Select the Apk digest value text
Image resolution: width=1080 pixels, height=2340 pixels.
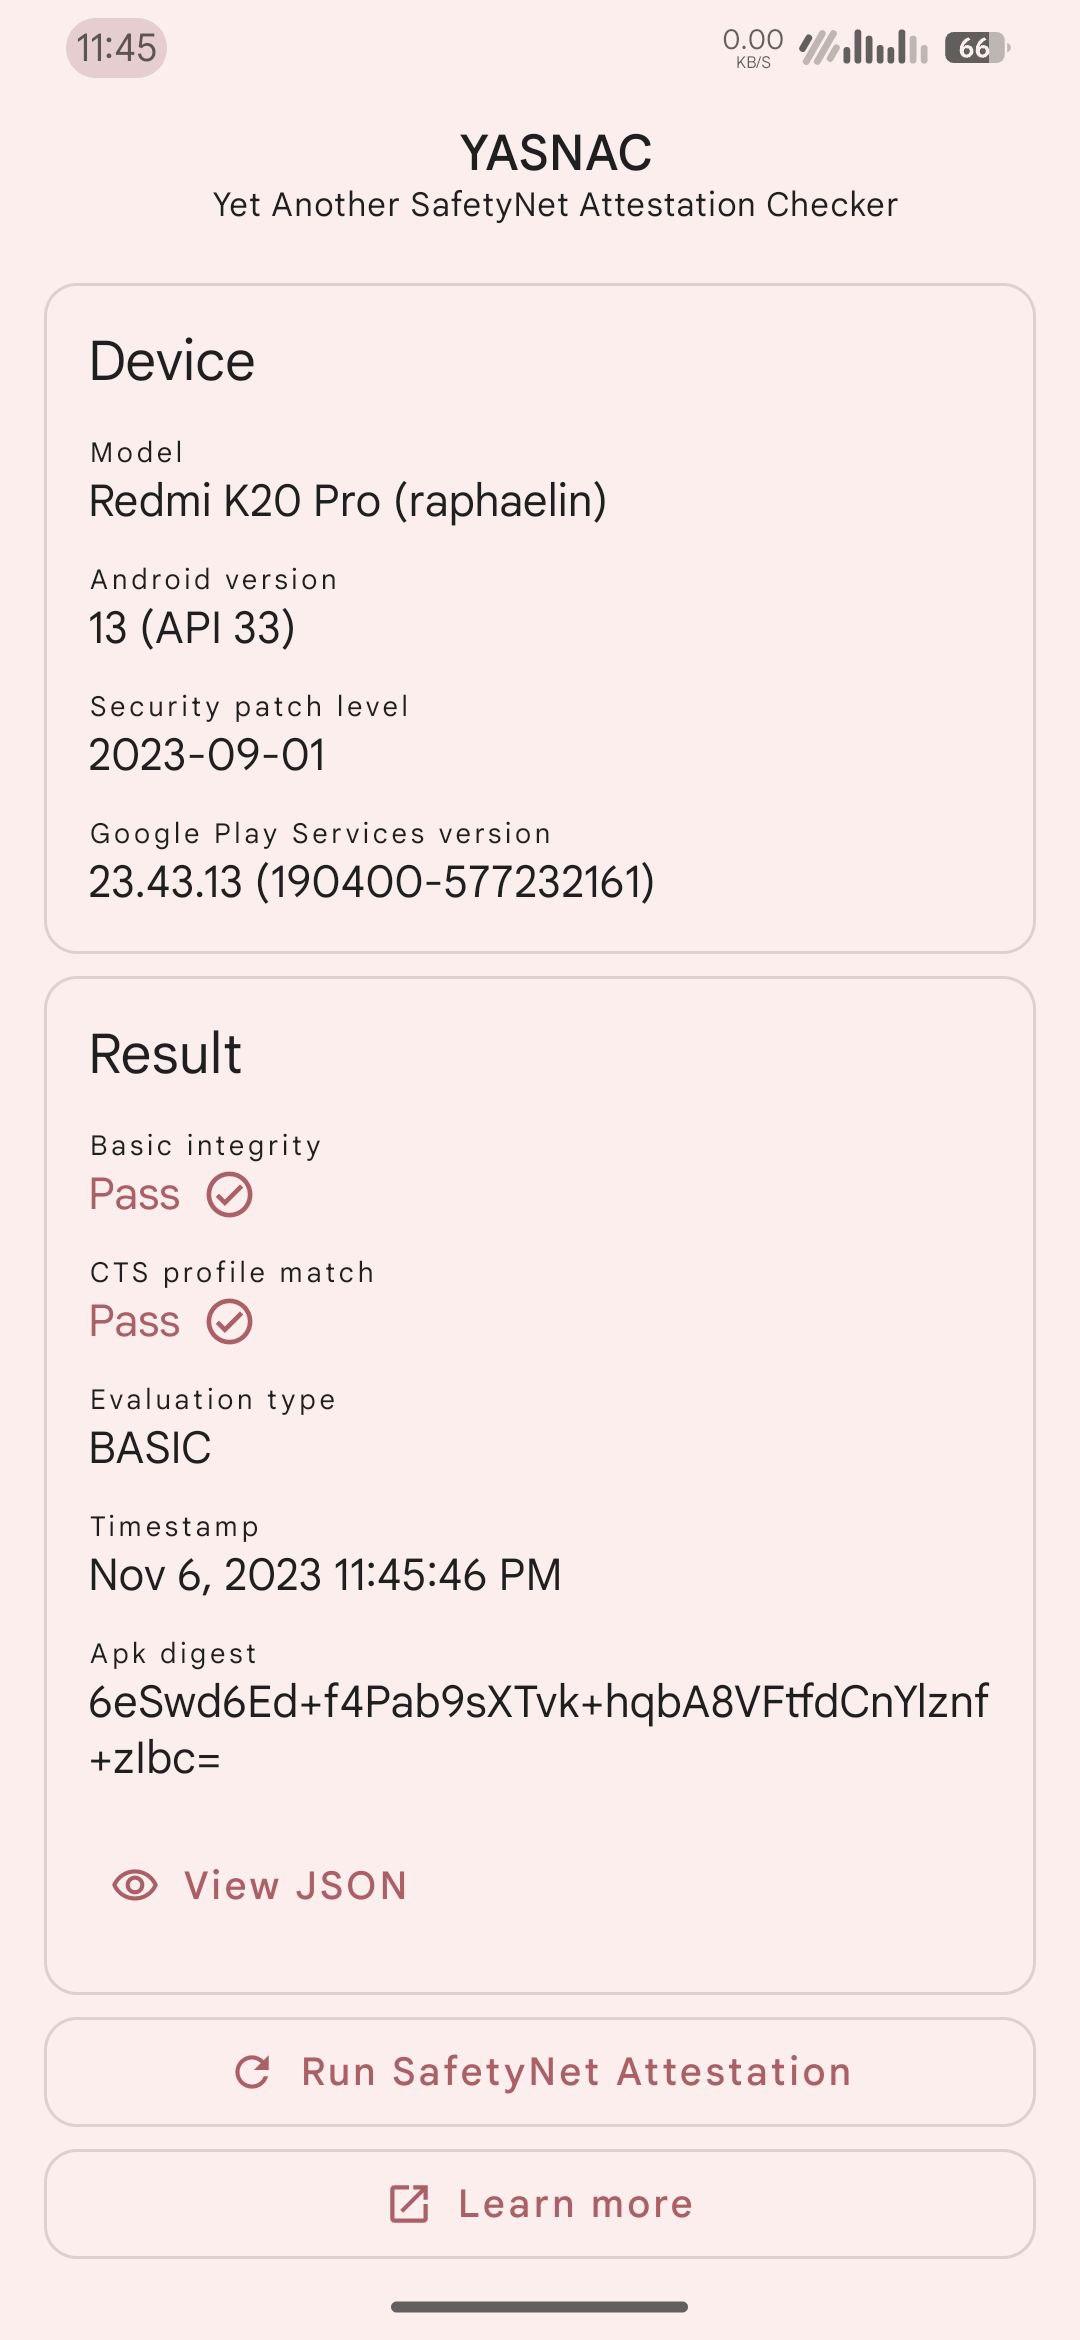click(539, 1729)
